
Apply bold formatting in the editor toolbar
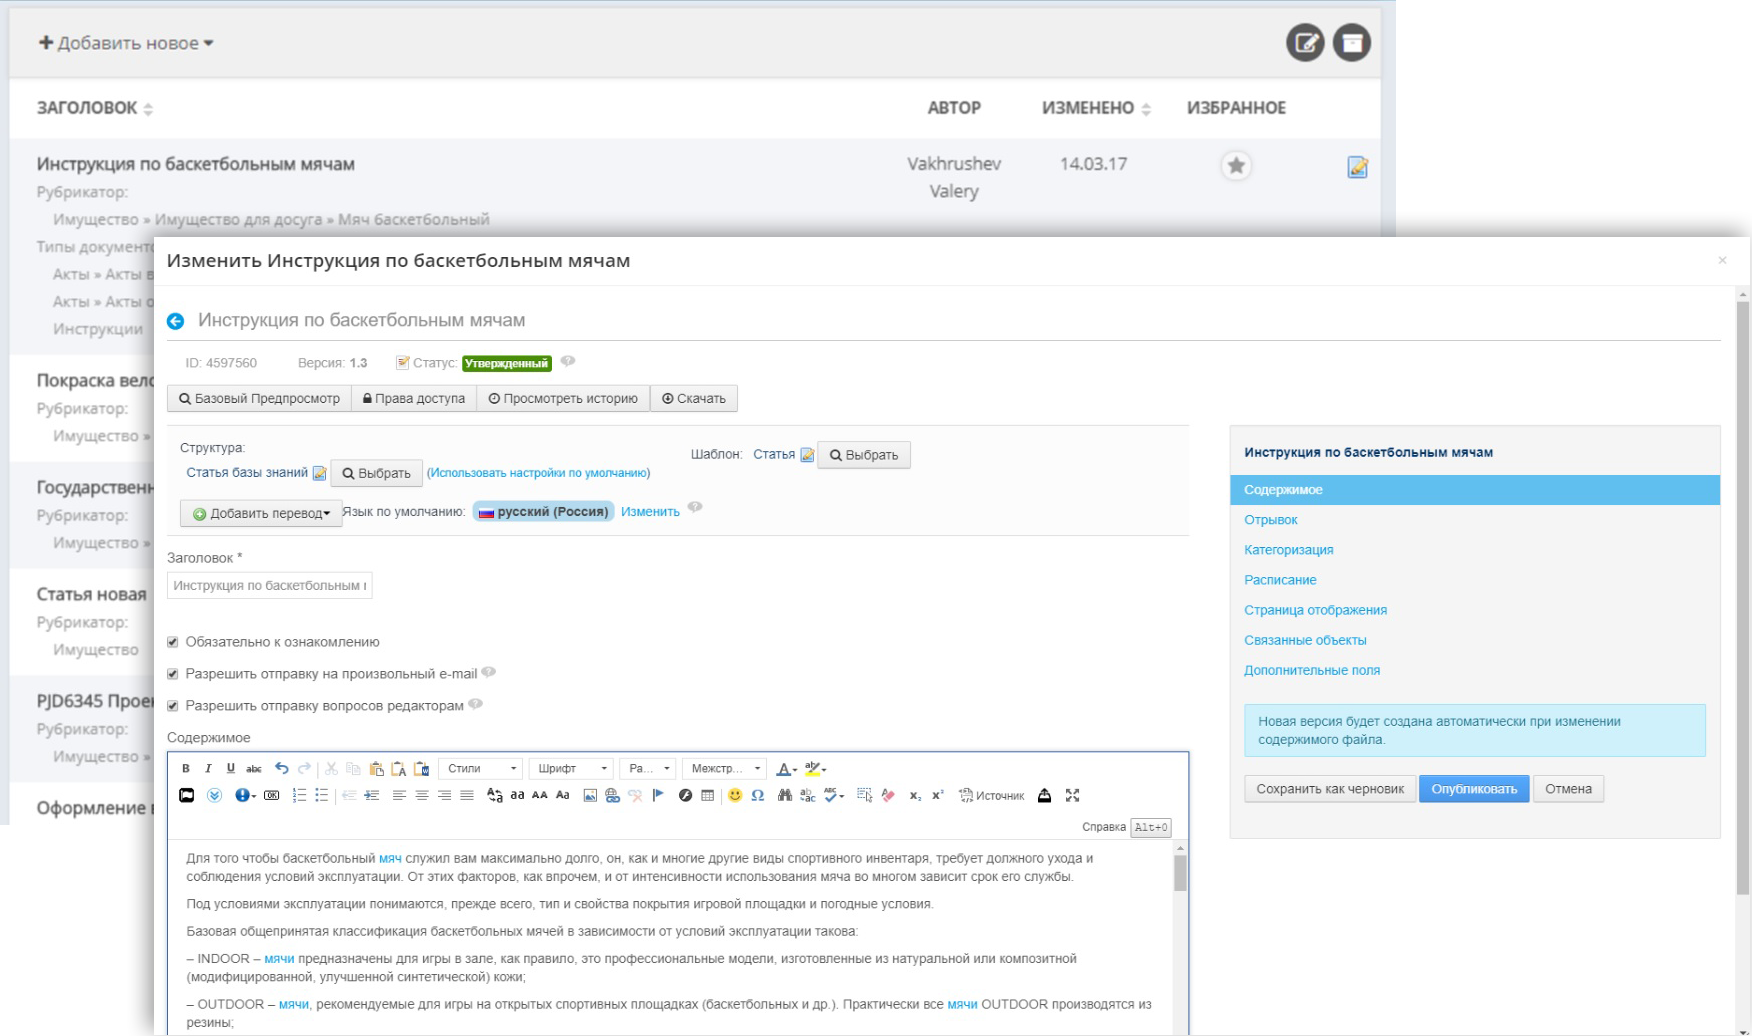tap(185, 769)
